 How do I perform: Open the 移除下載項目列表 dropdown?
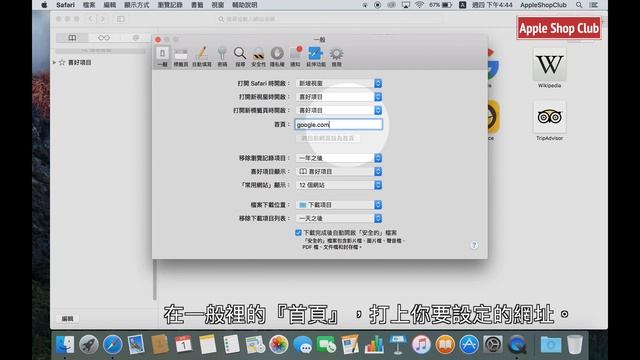coord(339,218)
